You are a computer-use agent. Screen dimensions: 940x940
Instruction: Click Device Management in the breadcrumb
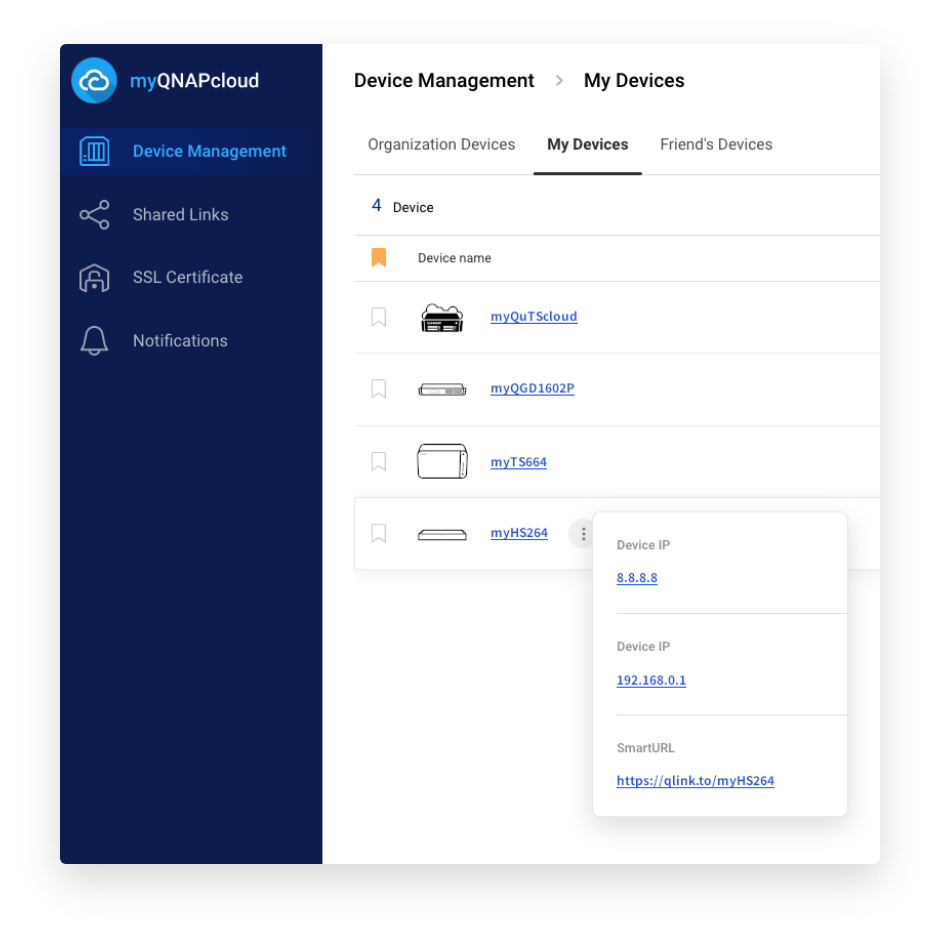[x=444, y=81]
